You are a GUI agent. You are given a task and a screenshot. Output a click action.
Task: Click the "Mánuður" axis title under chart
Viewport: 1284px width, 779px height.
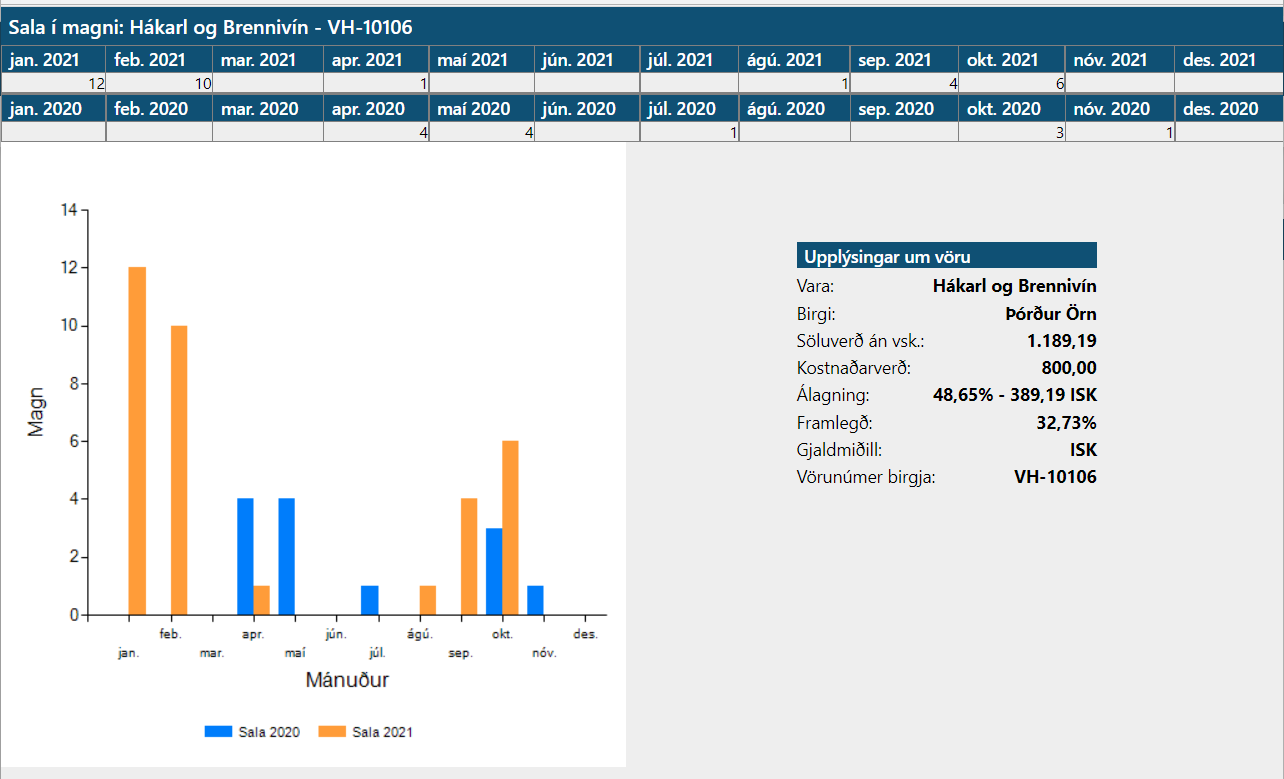pos(346,681)
